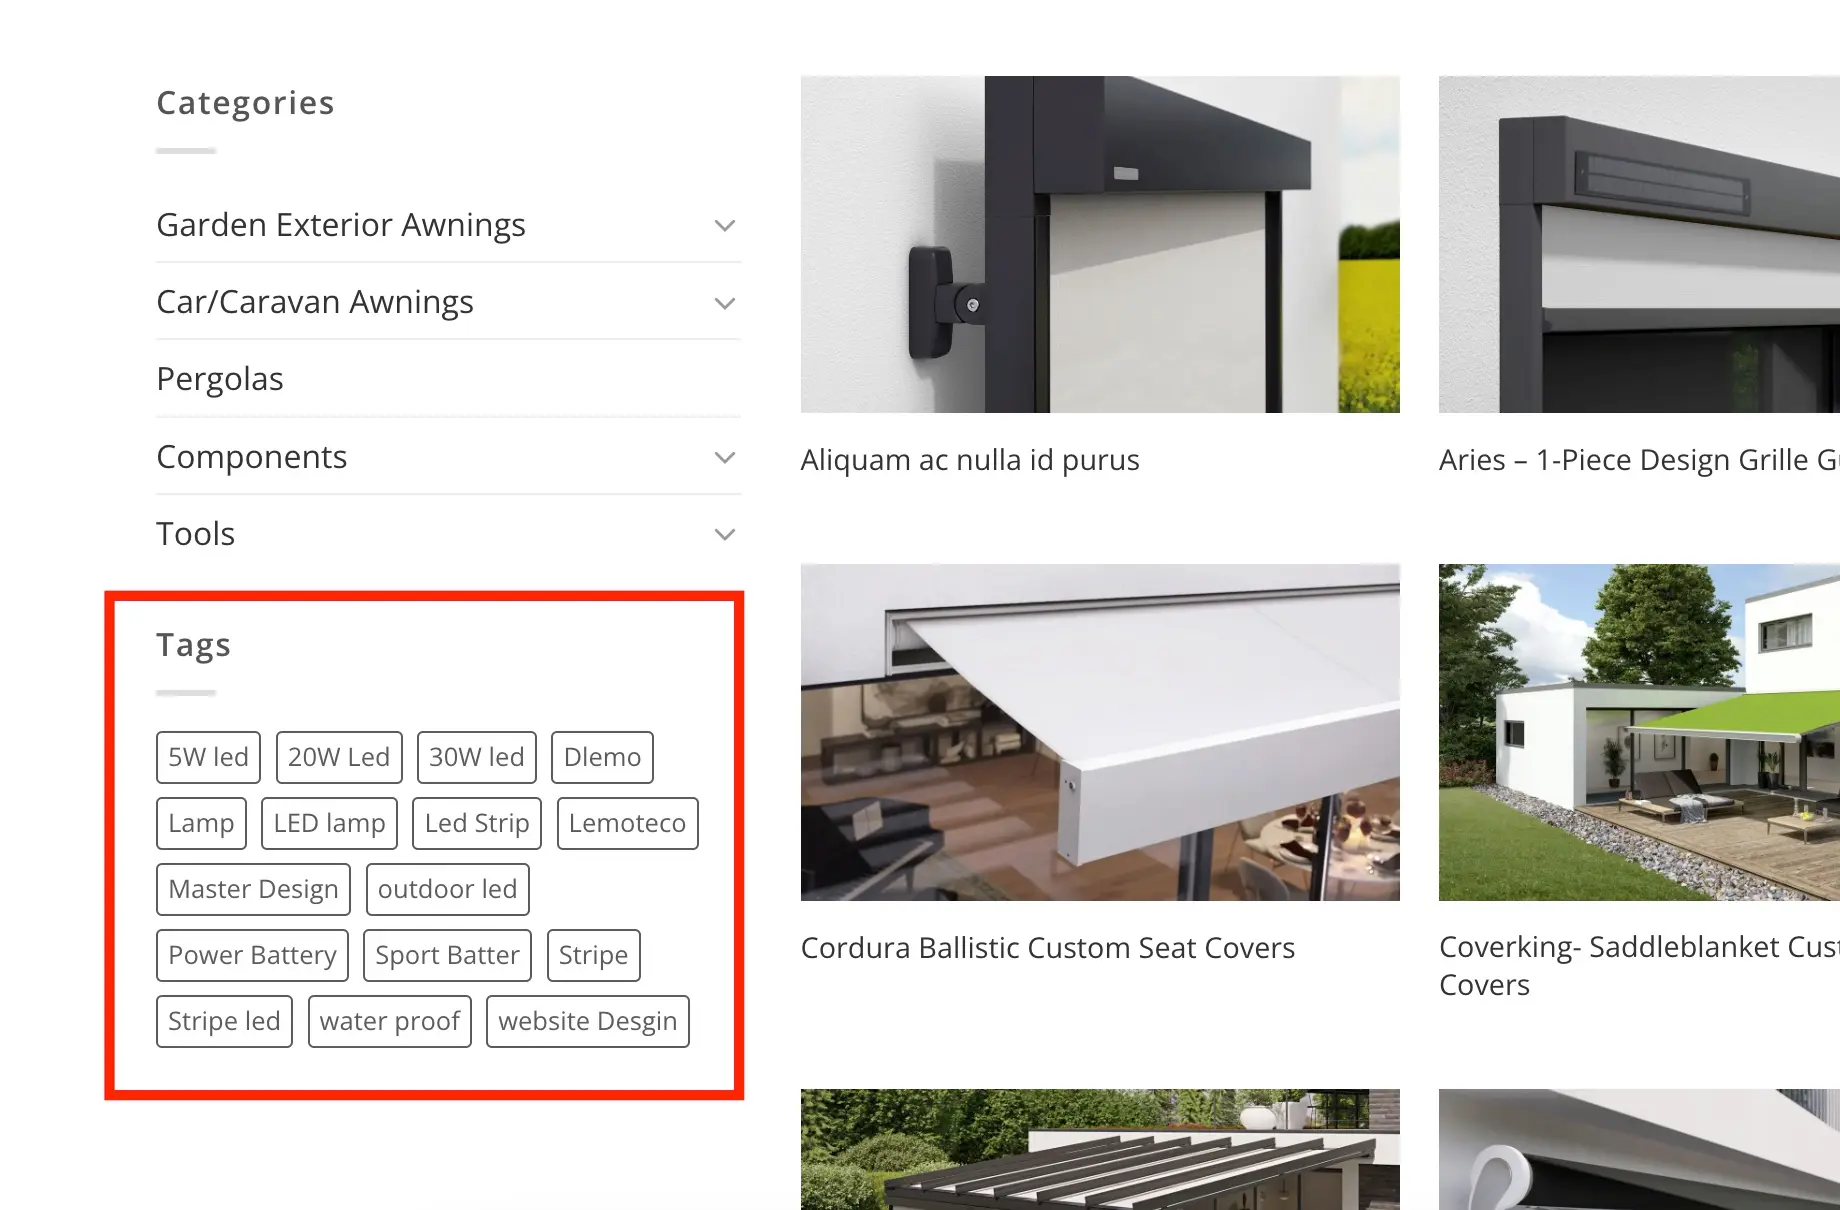The width and height of the screenshot is (1840, 1210).
Task: Expand the Components category chevron
Action: [724, 458]
